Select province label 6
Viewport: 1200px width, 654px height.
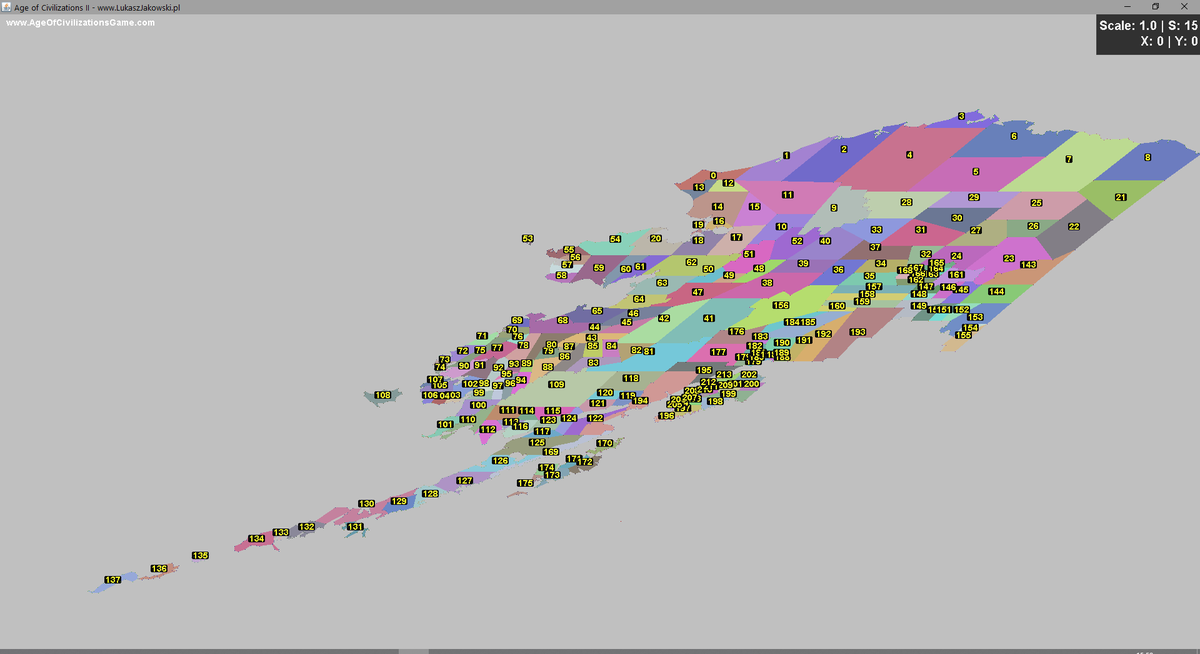click(x=1014, y=136)
